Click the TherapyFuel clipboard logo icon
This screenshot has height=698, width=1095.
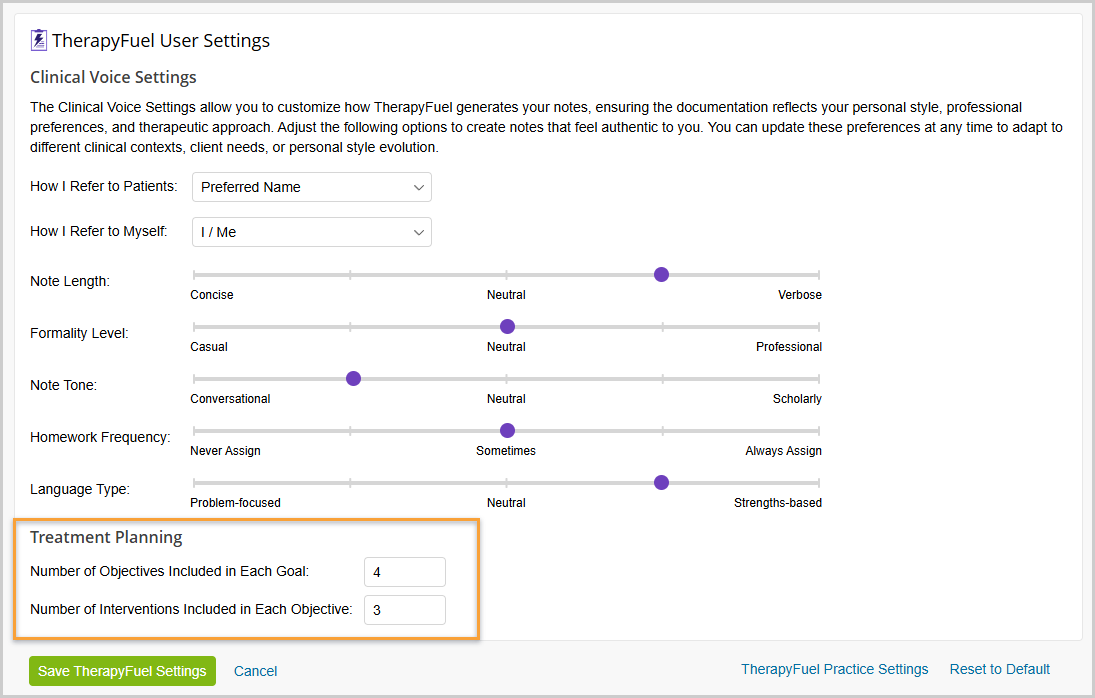point(38,40)
